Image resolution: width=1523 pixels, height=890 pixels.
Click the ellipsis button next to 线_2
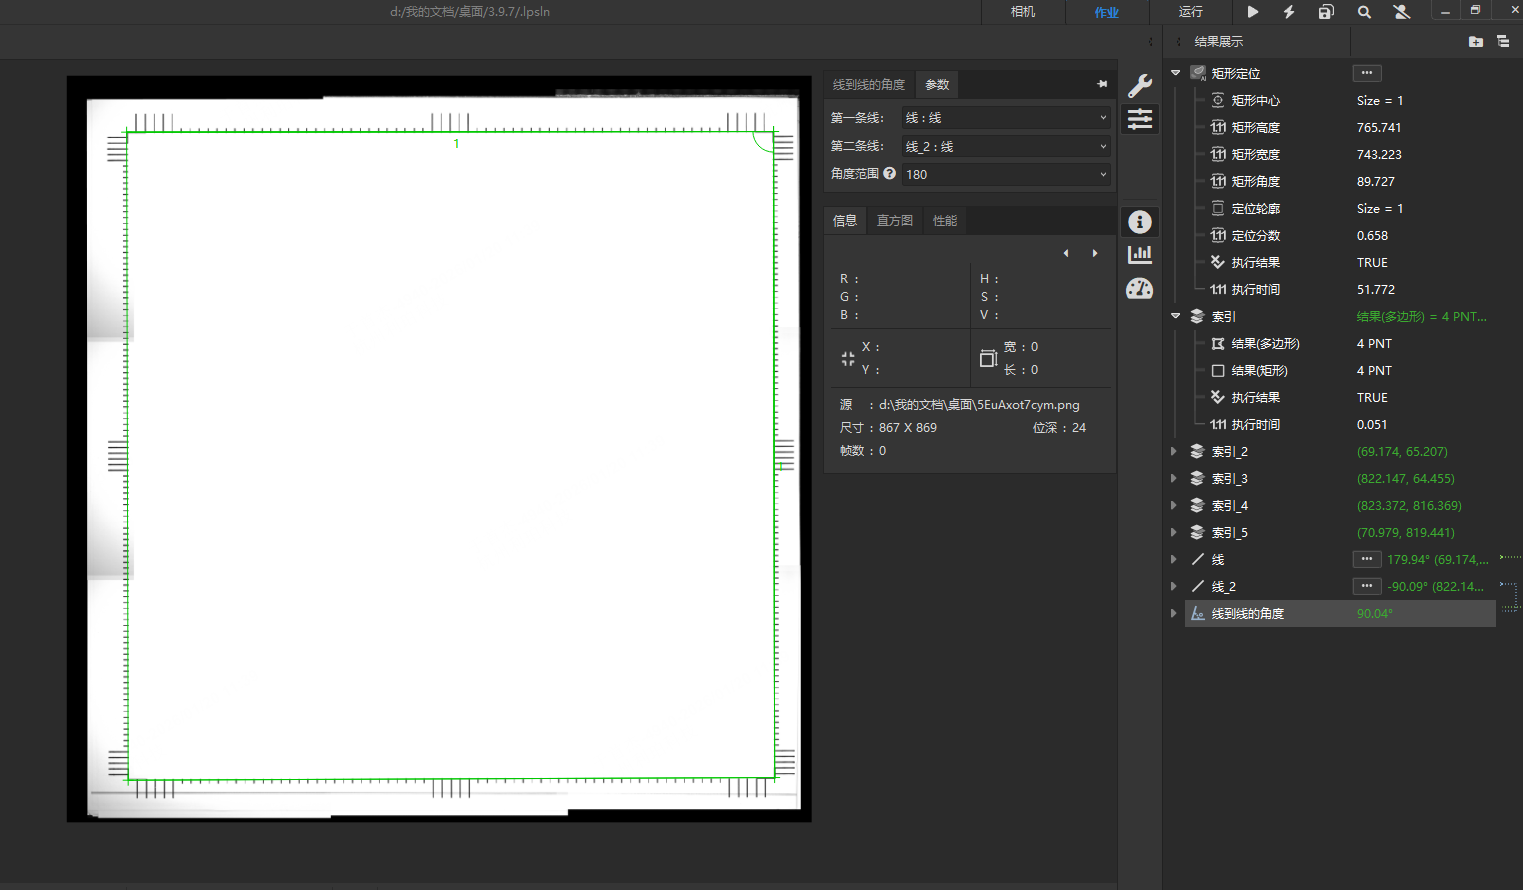[x=1366, y=586]
